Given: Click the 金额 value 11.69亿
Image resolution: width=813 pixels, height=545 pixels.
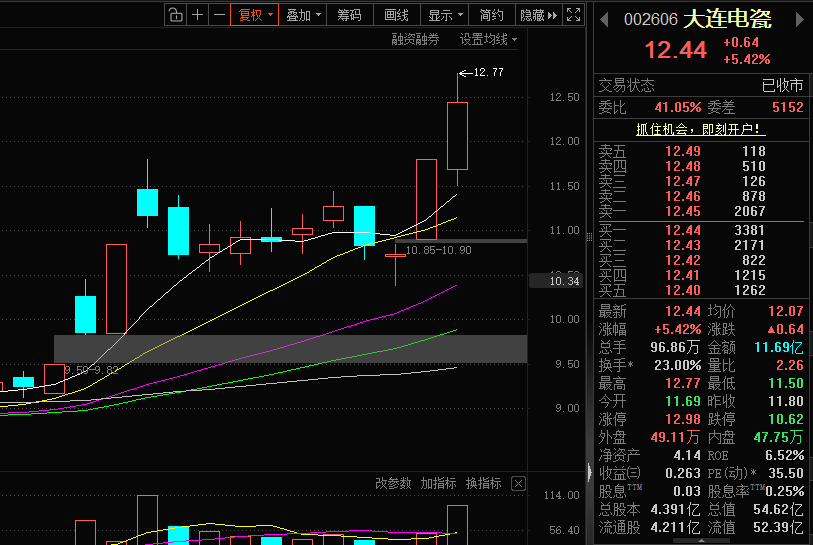Looking at the screenshot, I should 779,347.
